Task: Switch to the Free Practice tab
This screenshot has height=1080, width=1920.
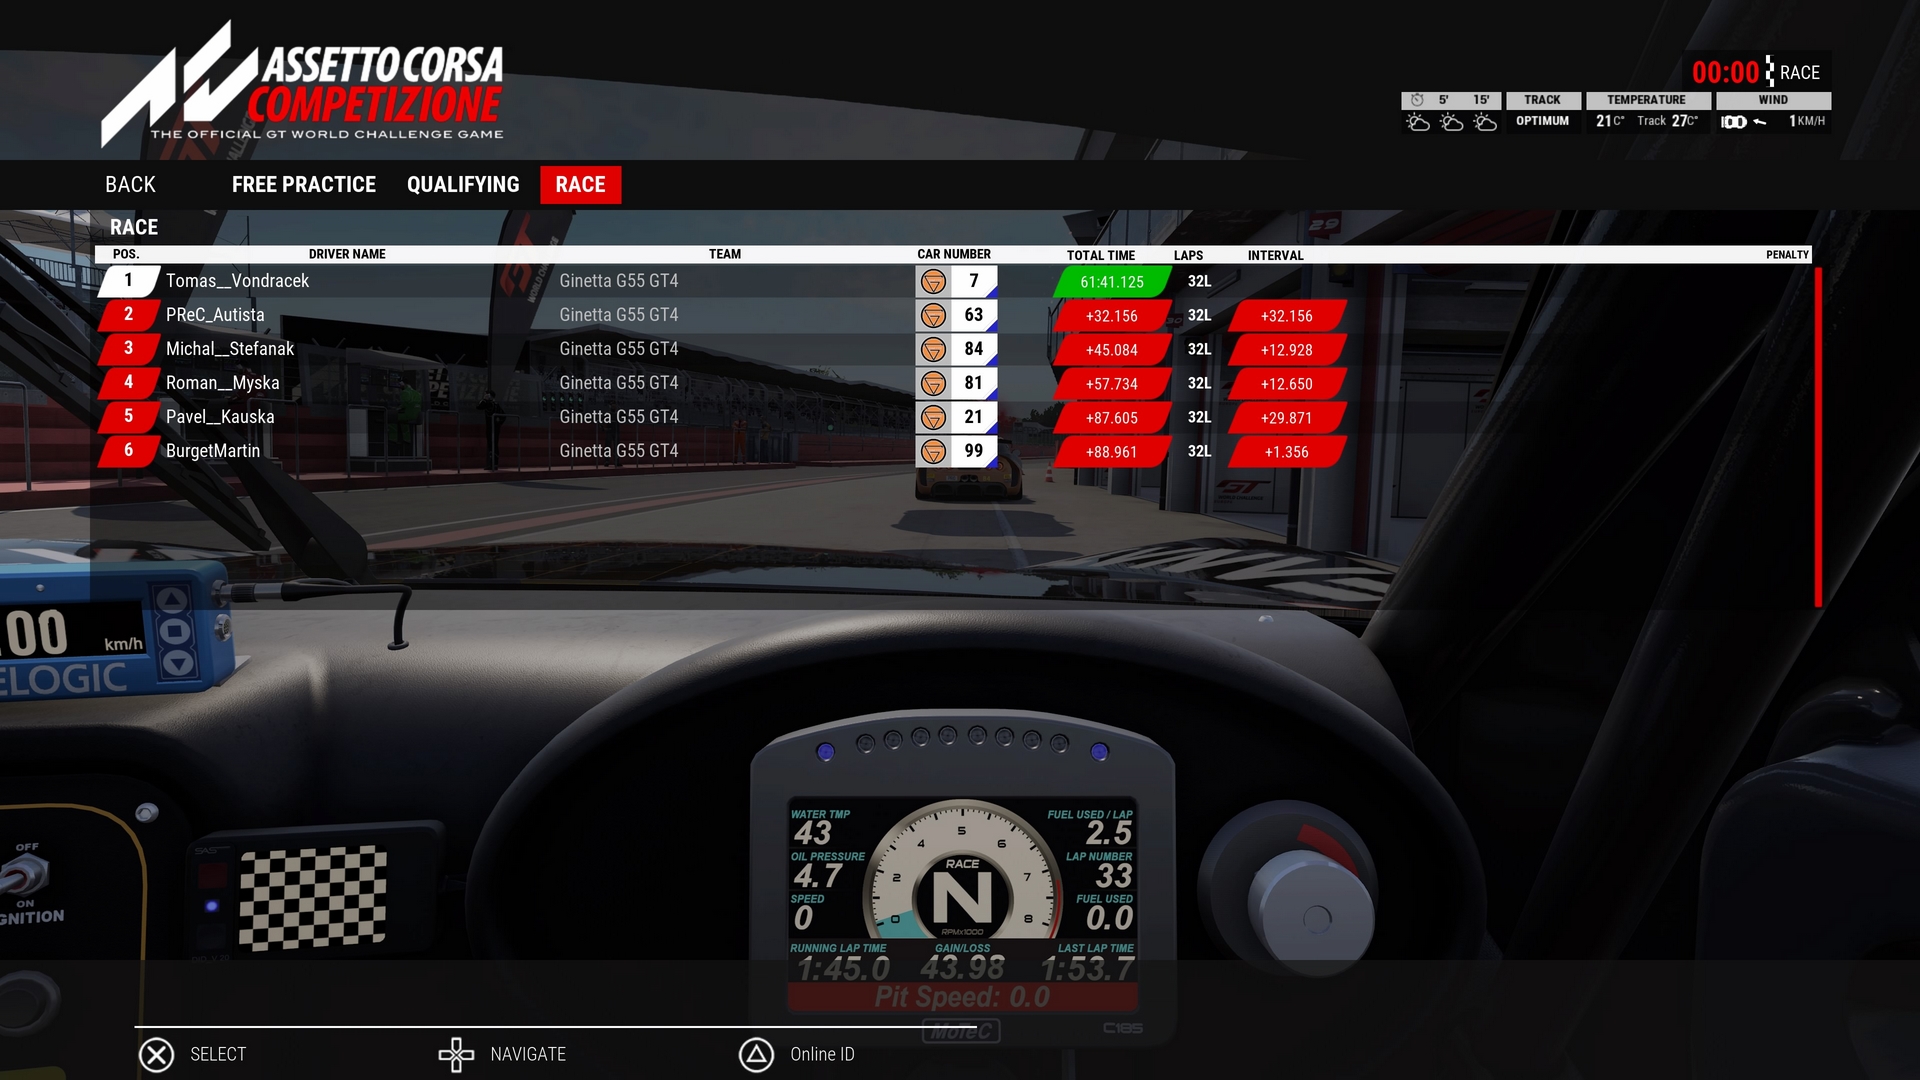Action: [304, 185]
